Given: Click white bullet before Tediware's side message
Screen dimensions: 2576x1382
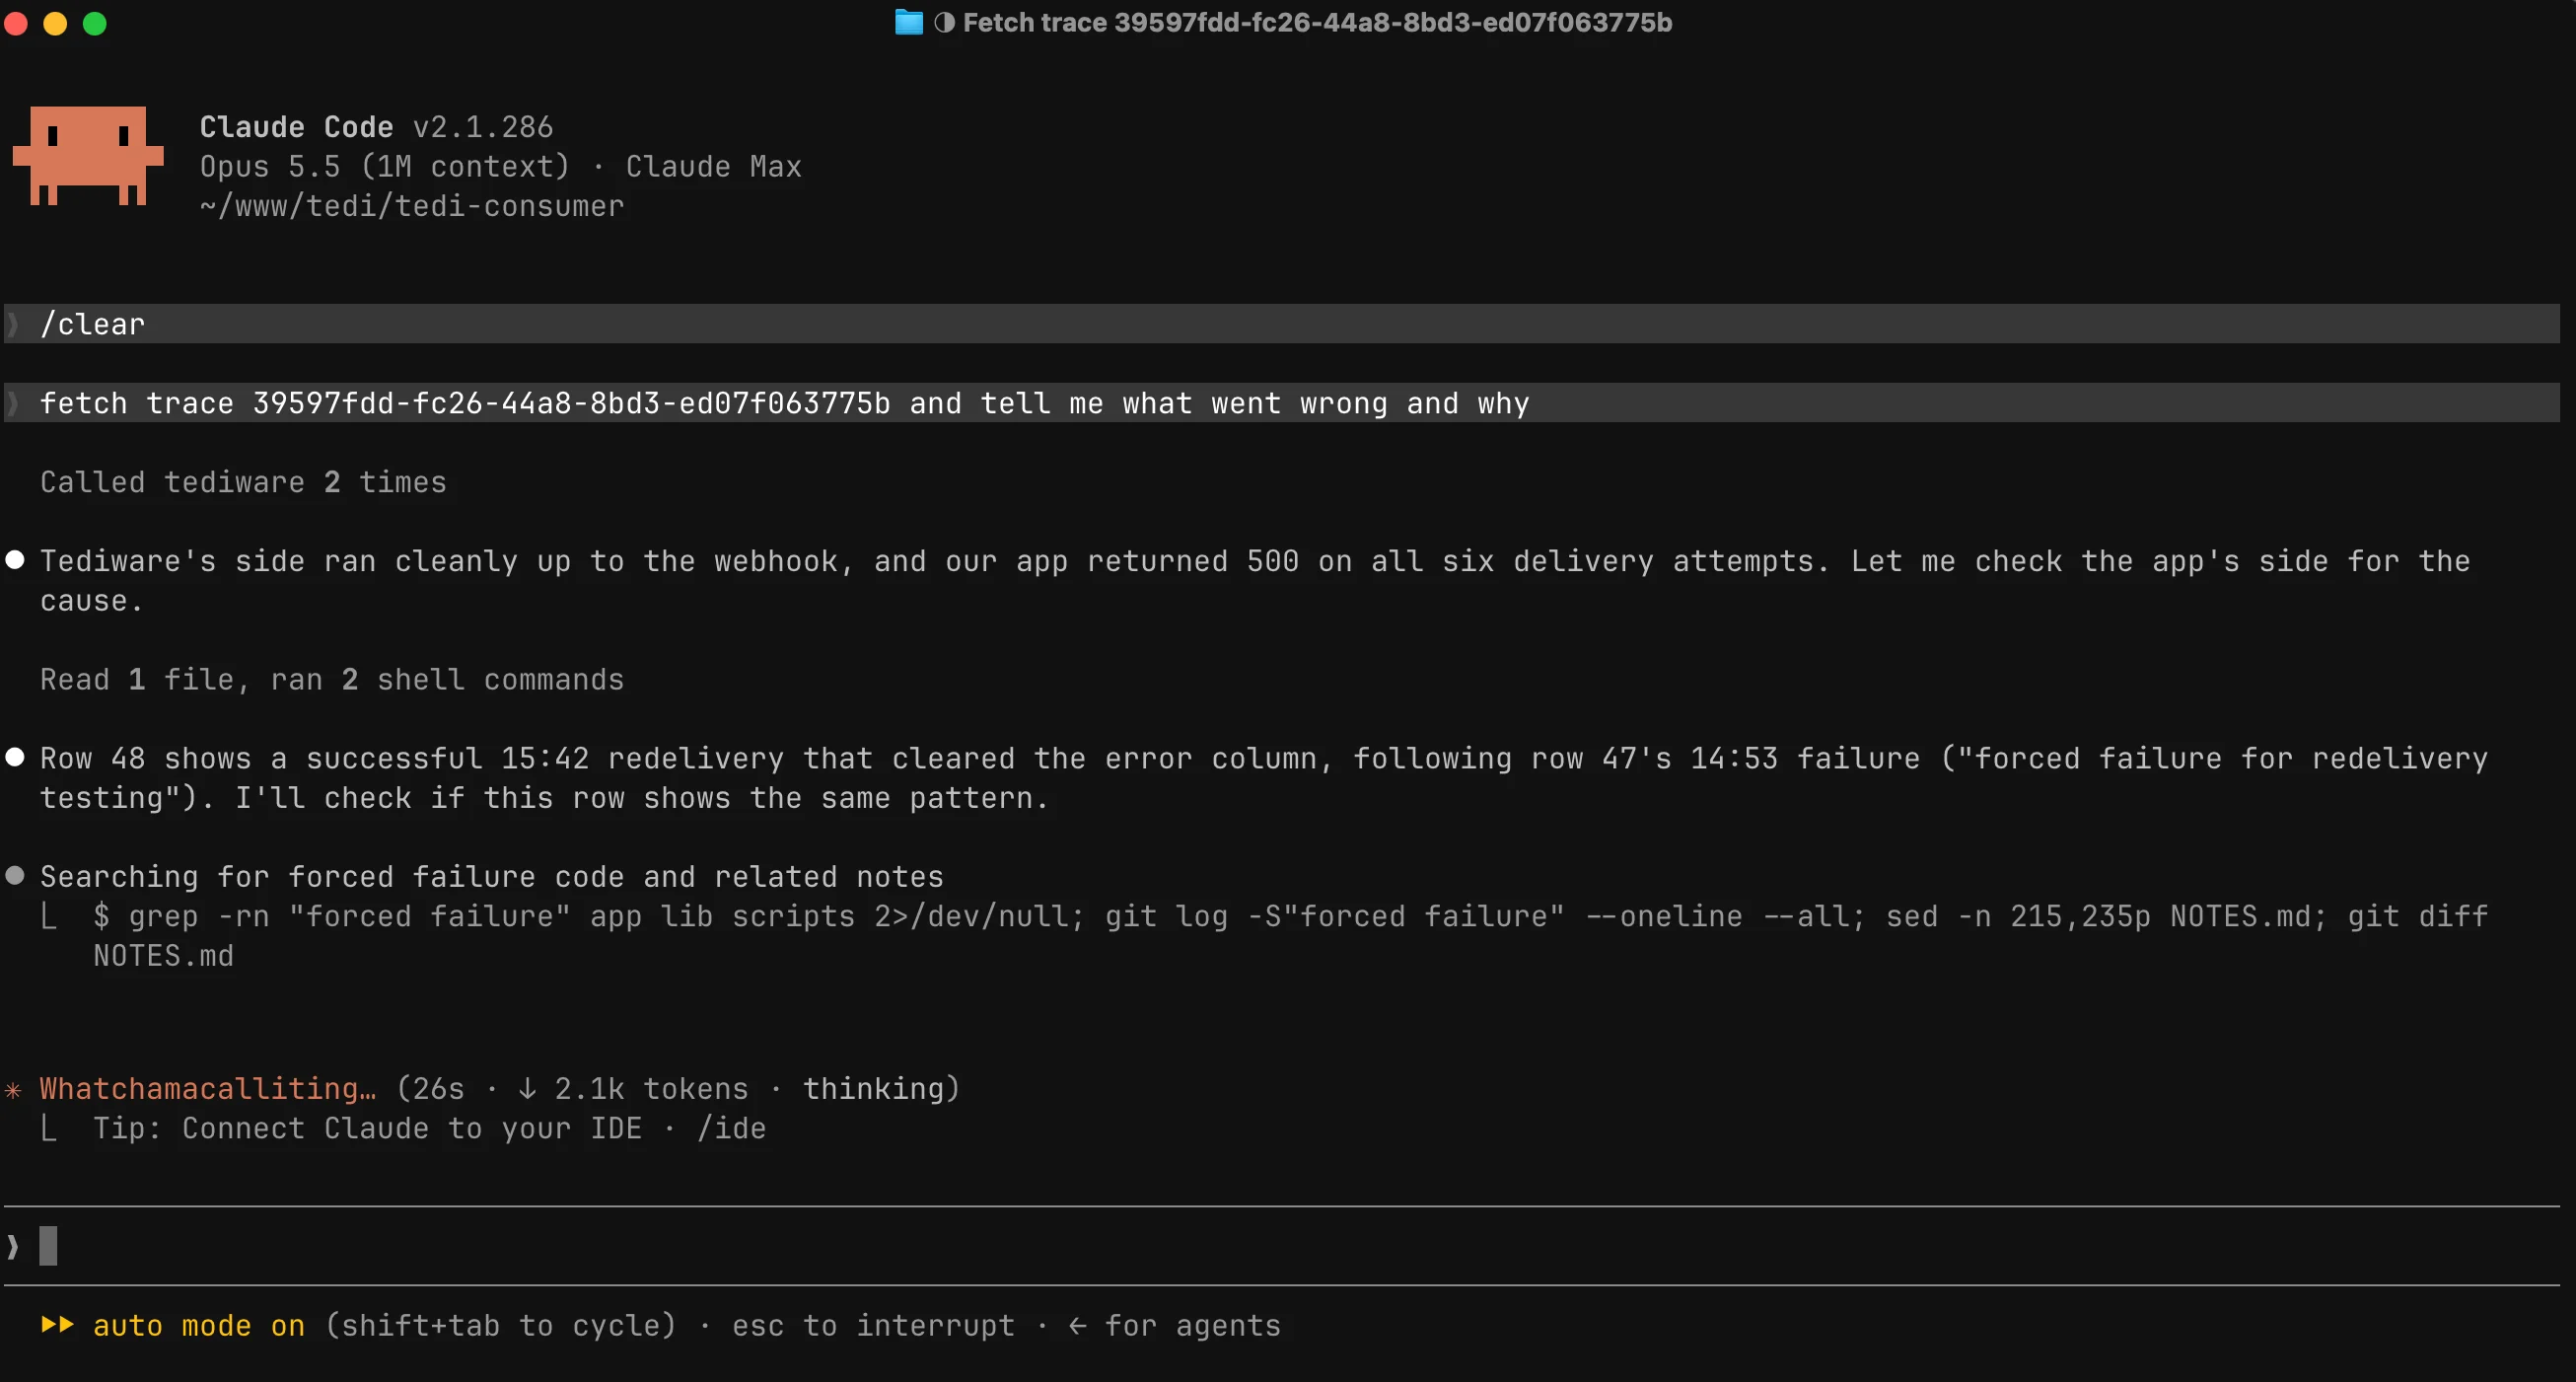Looking at the screenshot, I should (x=15, y=560).
